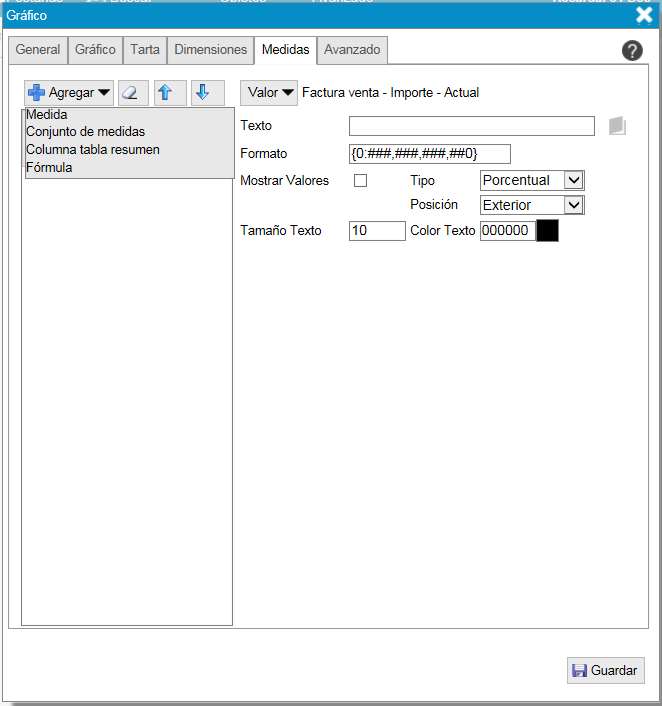Screen dimensions: 662x706
Task: Move measure down with the down arrow
Action: click(203, 93)
